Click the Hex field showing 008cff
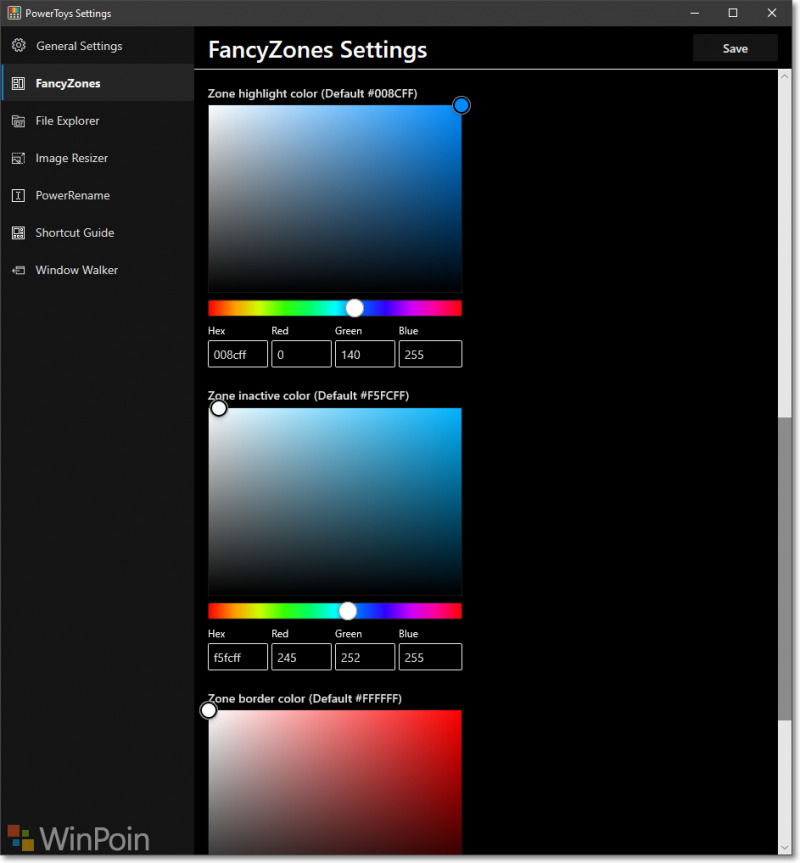This screenshot has width=800, height=863. pyautogui.click(x=238, y=354)
